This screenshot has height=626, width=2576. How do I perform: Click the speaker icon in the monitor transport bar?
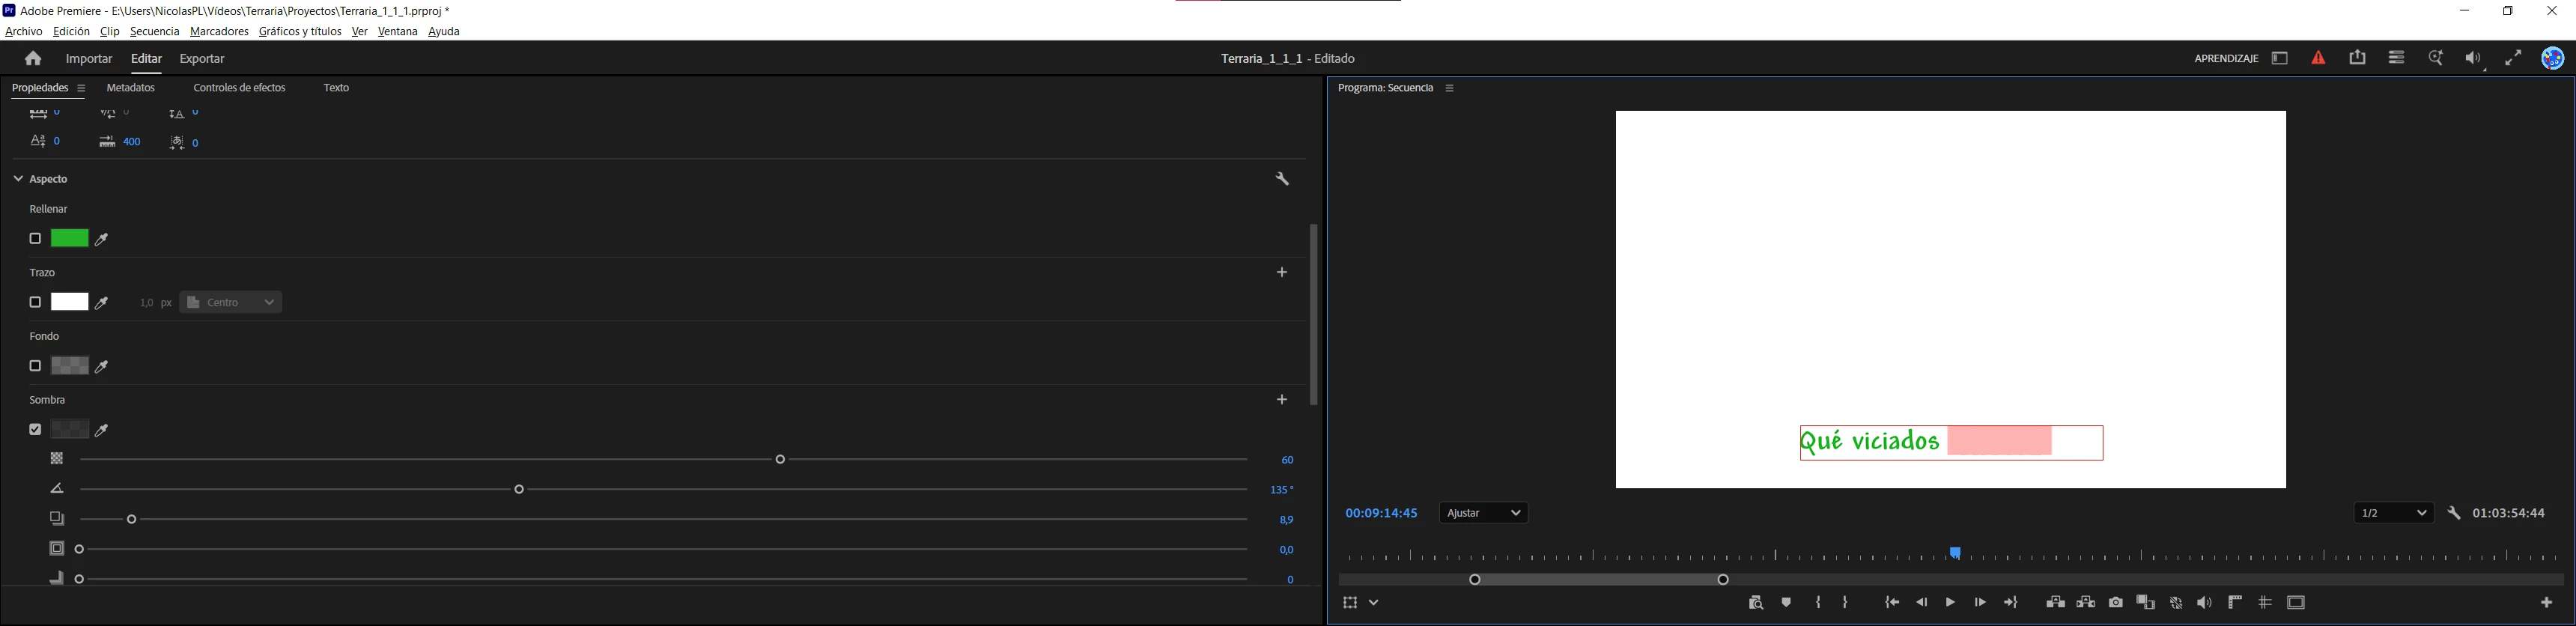pyautogui.click(x=2205, y=603)
